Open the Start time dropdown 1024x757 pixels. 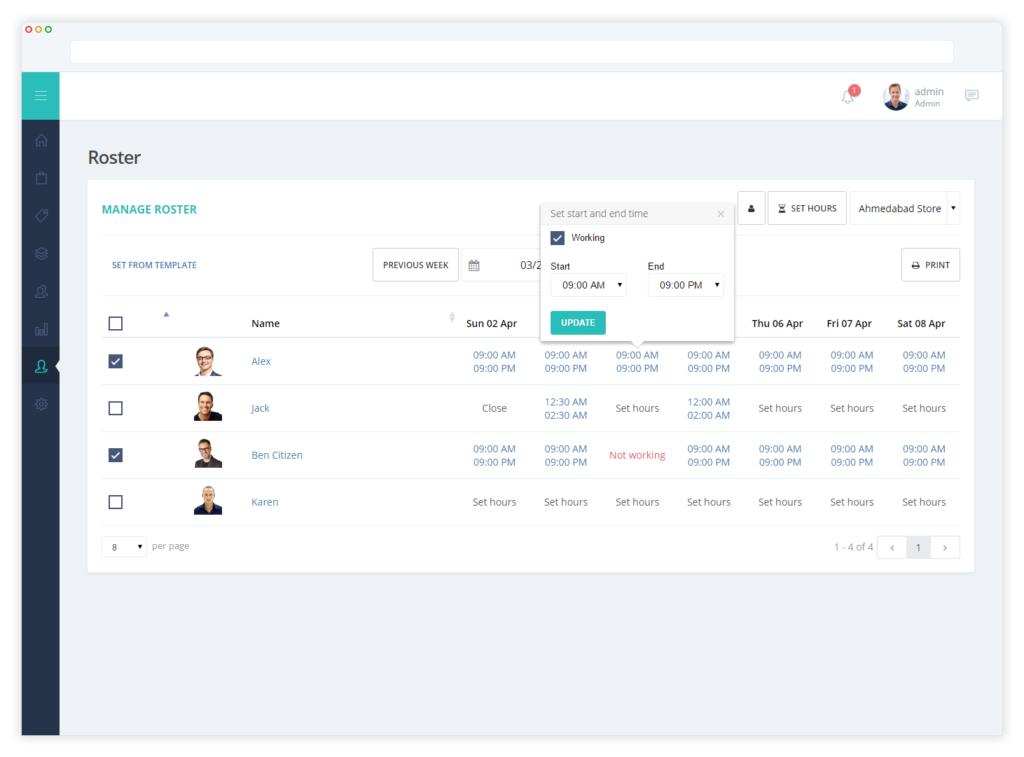[588, 285]
